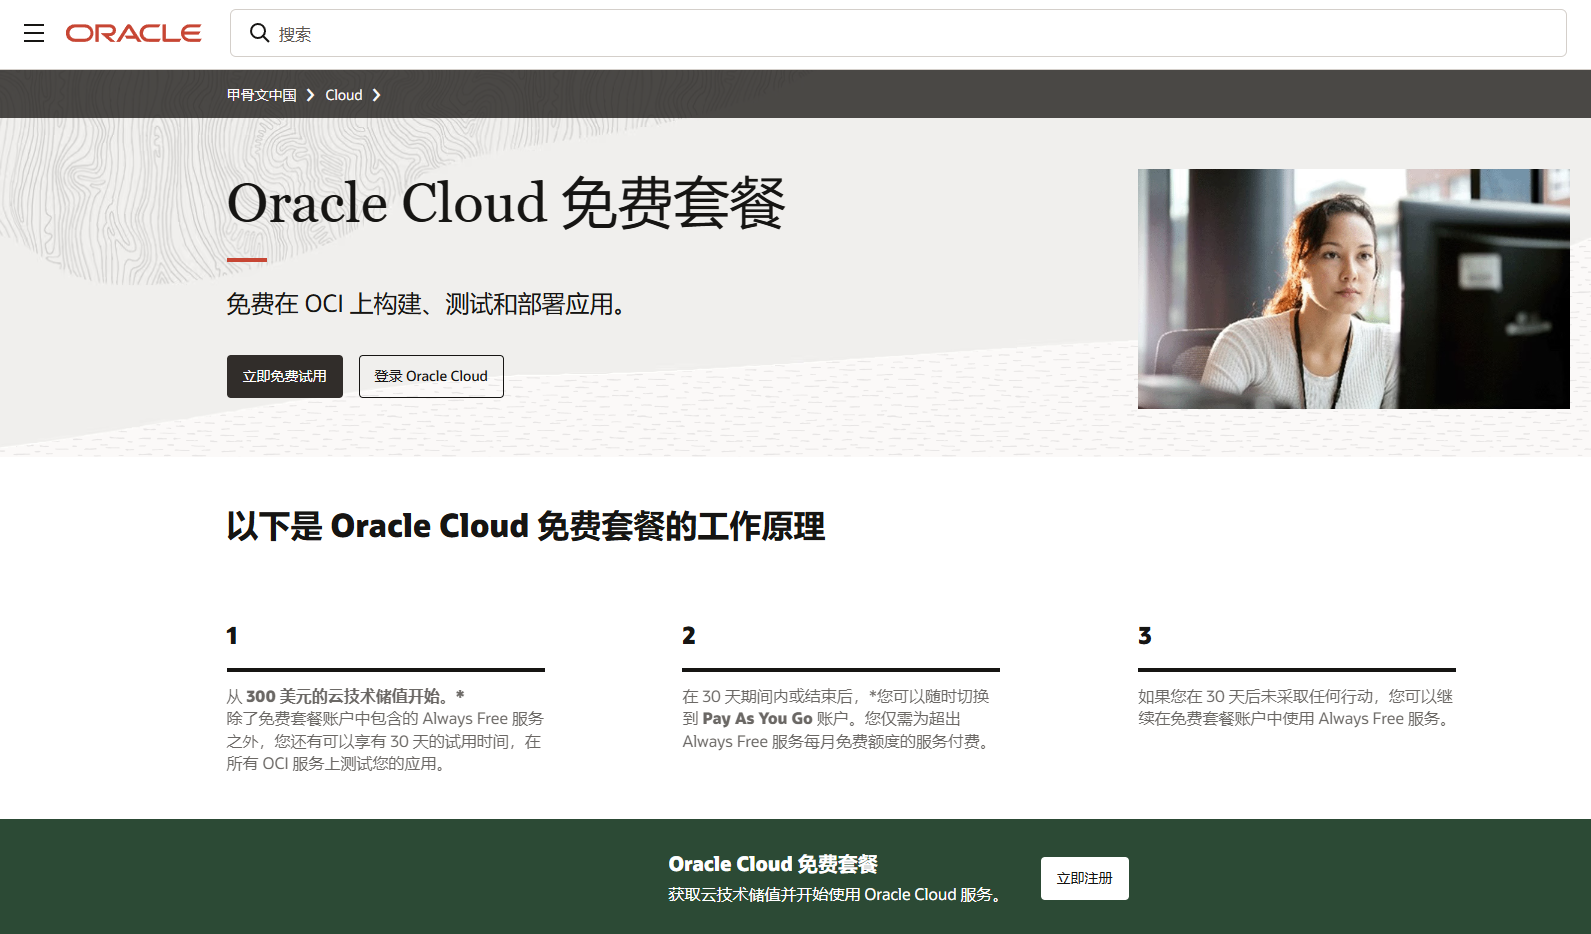
Task: Click the chevron after 甲骨文中国 breadcrumb
Action: [x=311, y=95]
